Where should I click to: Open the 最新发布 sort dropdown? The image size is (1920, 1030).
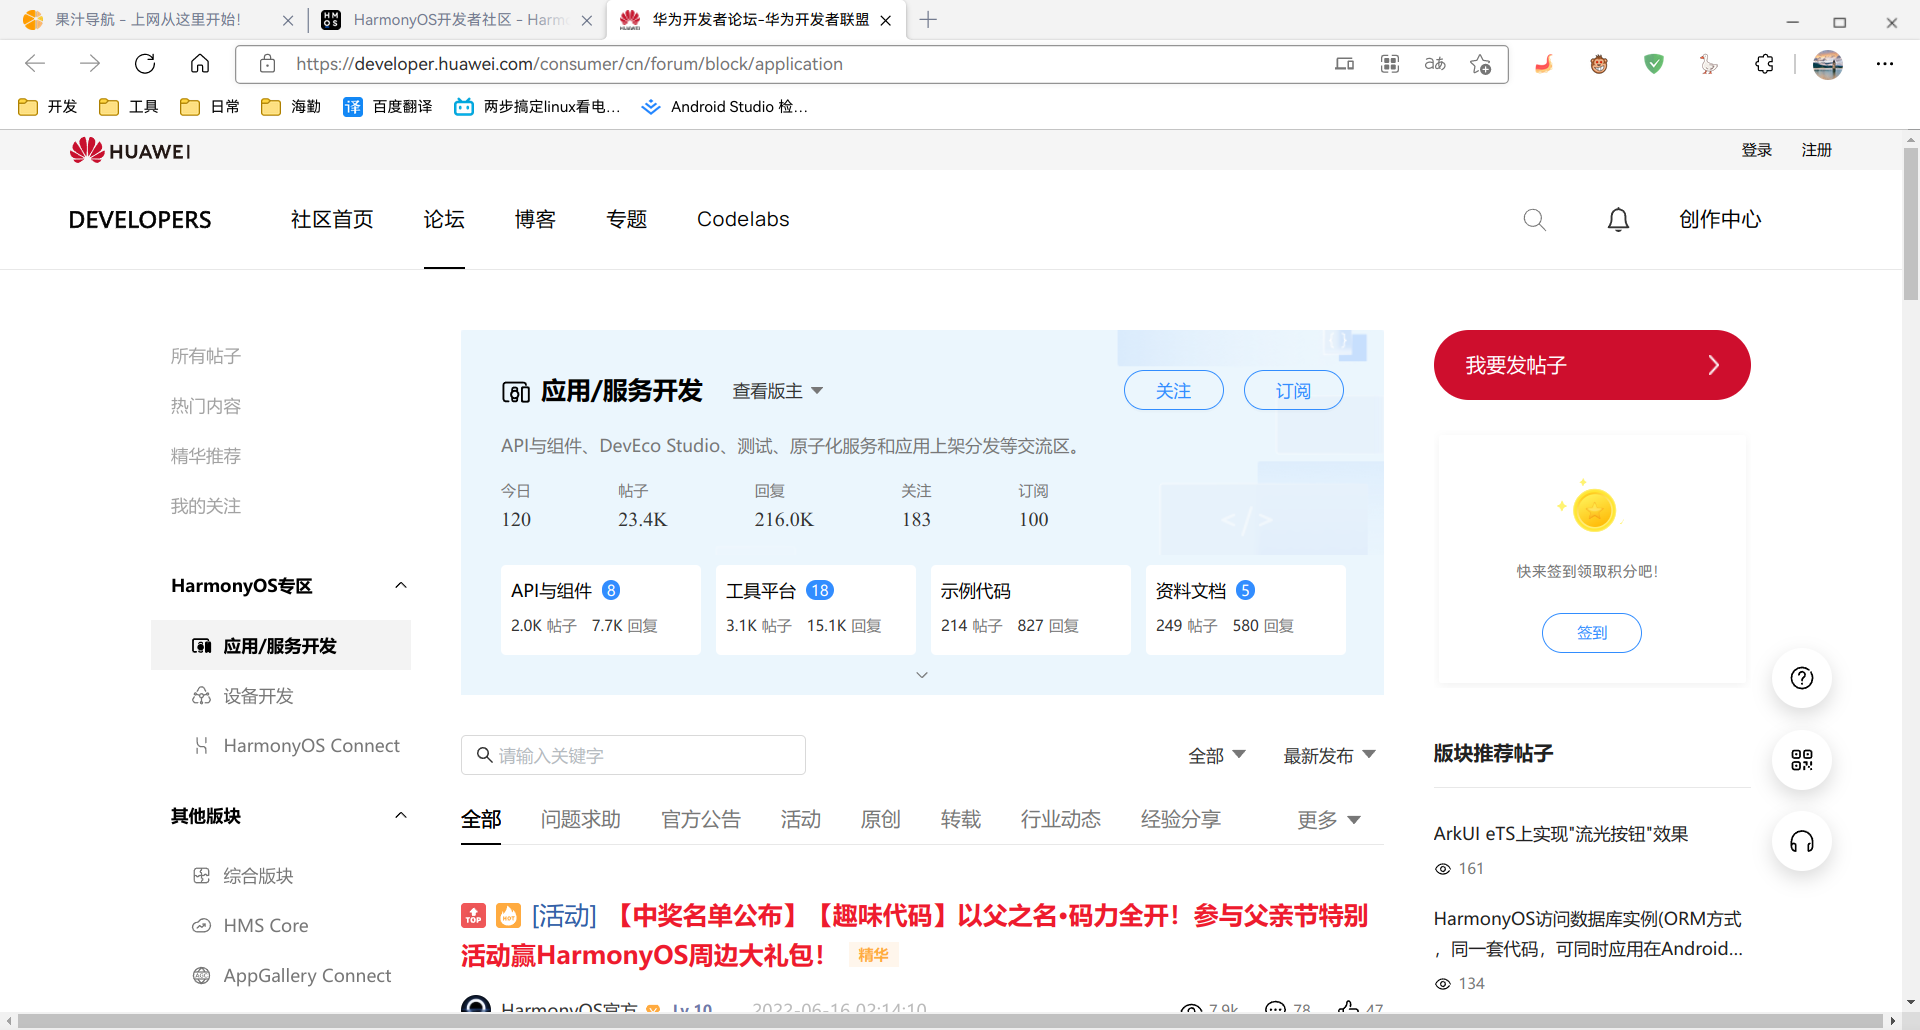(1329, 756)
